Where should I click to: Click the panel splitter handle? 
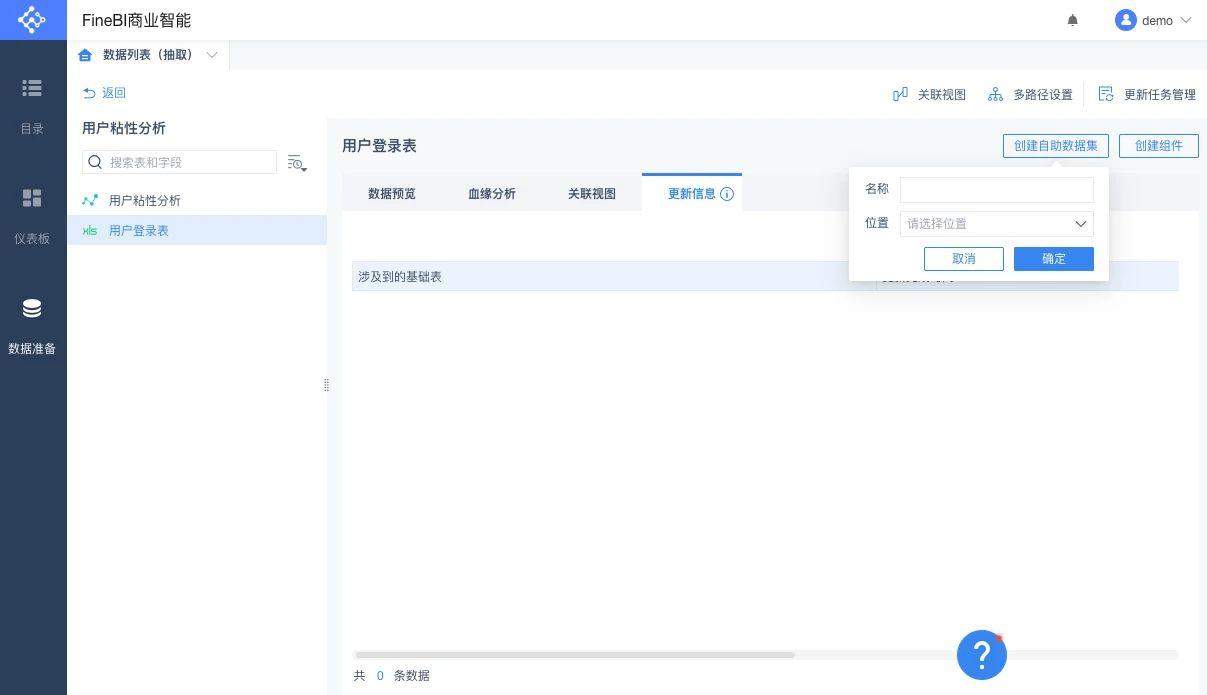click(x=326, y=385)
